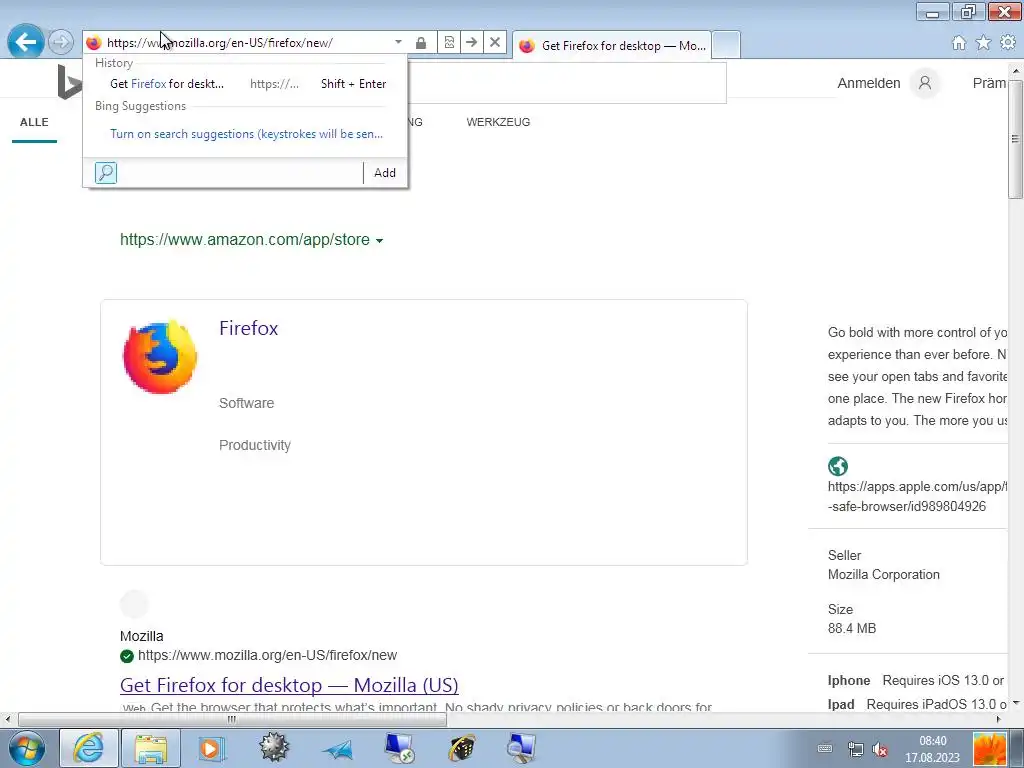1024x768 pixels.
Task: Click the user profile avatar icon
Action: [925, 83]
